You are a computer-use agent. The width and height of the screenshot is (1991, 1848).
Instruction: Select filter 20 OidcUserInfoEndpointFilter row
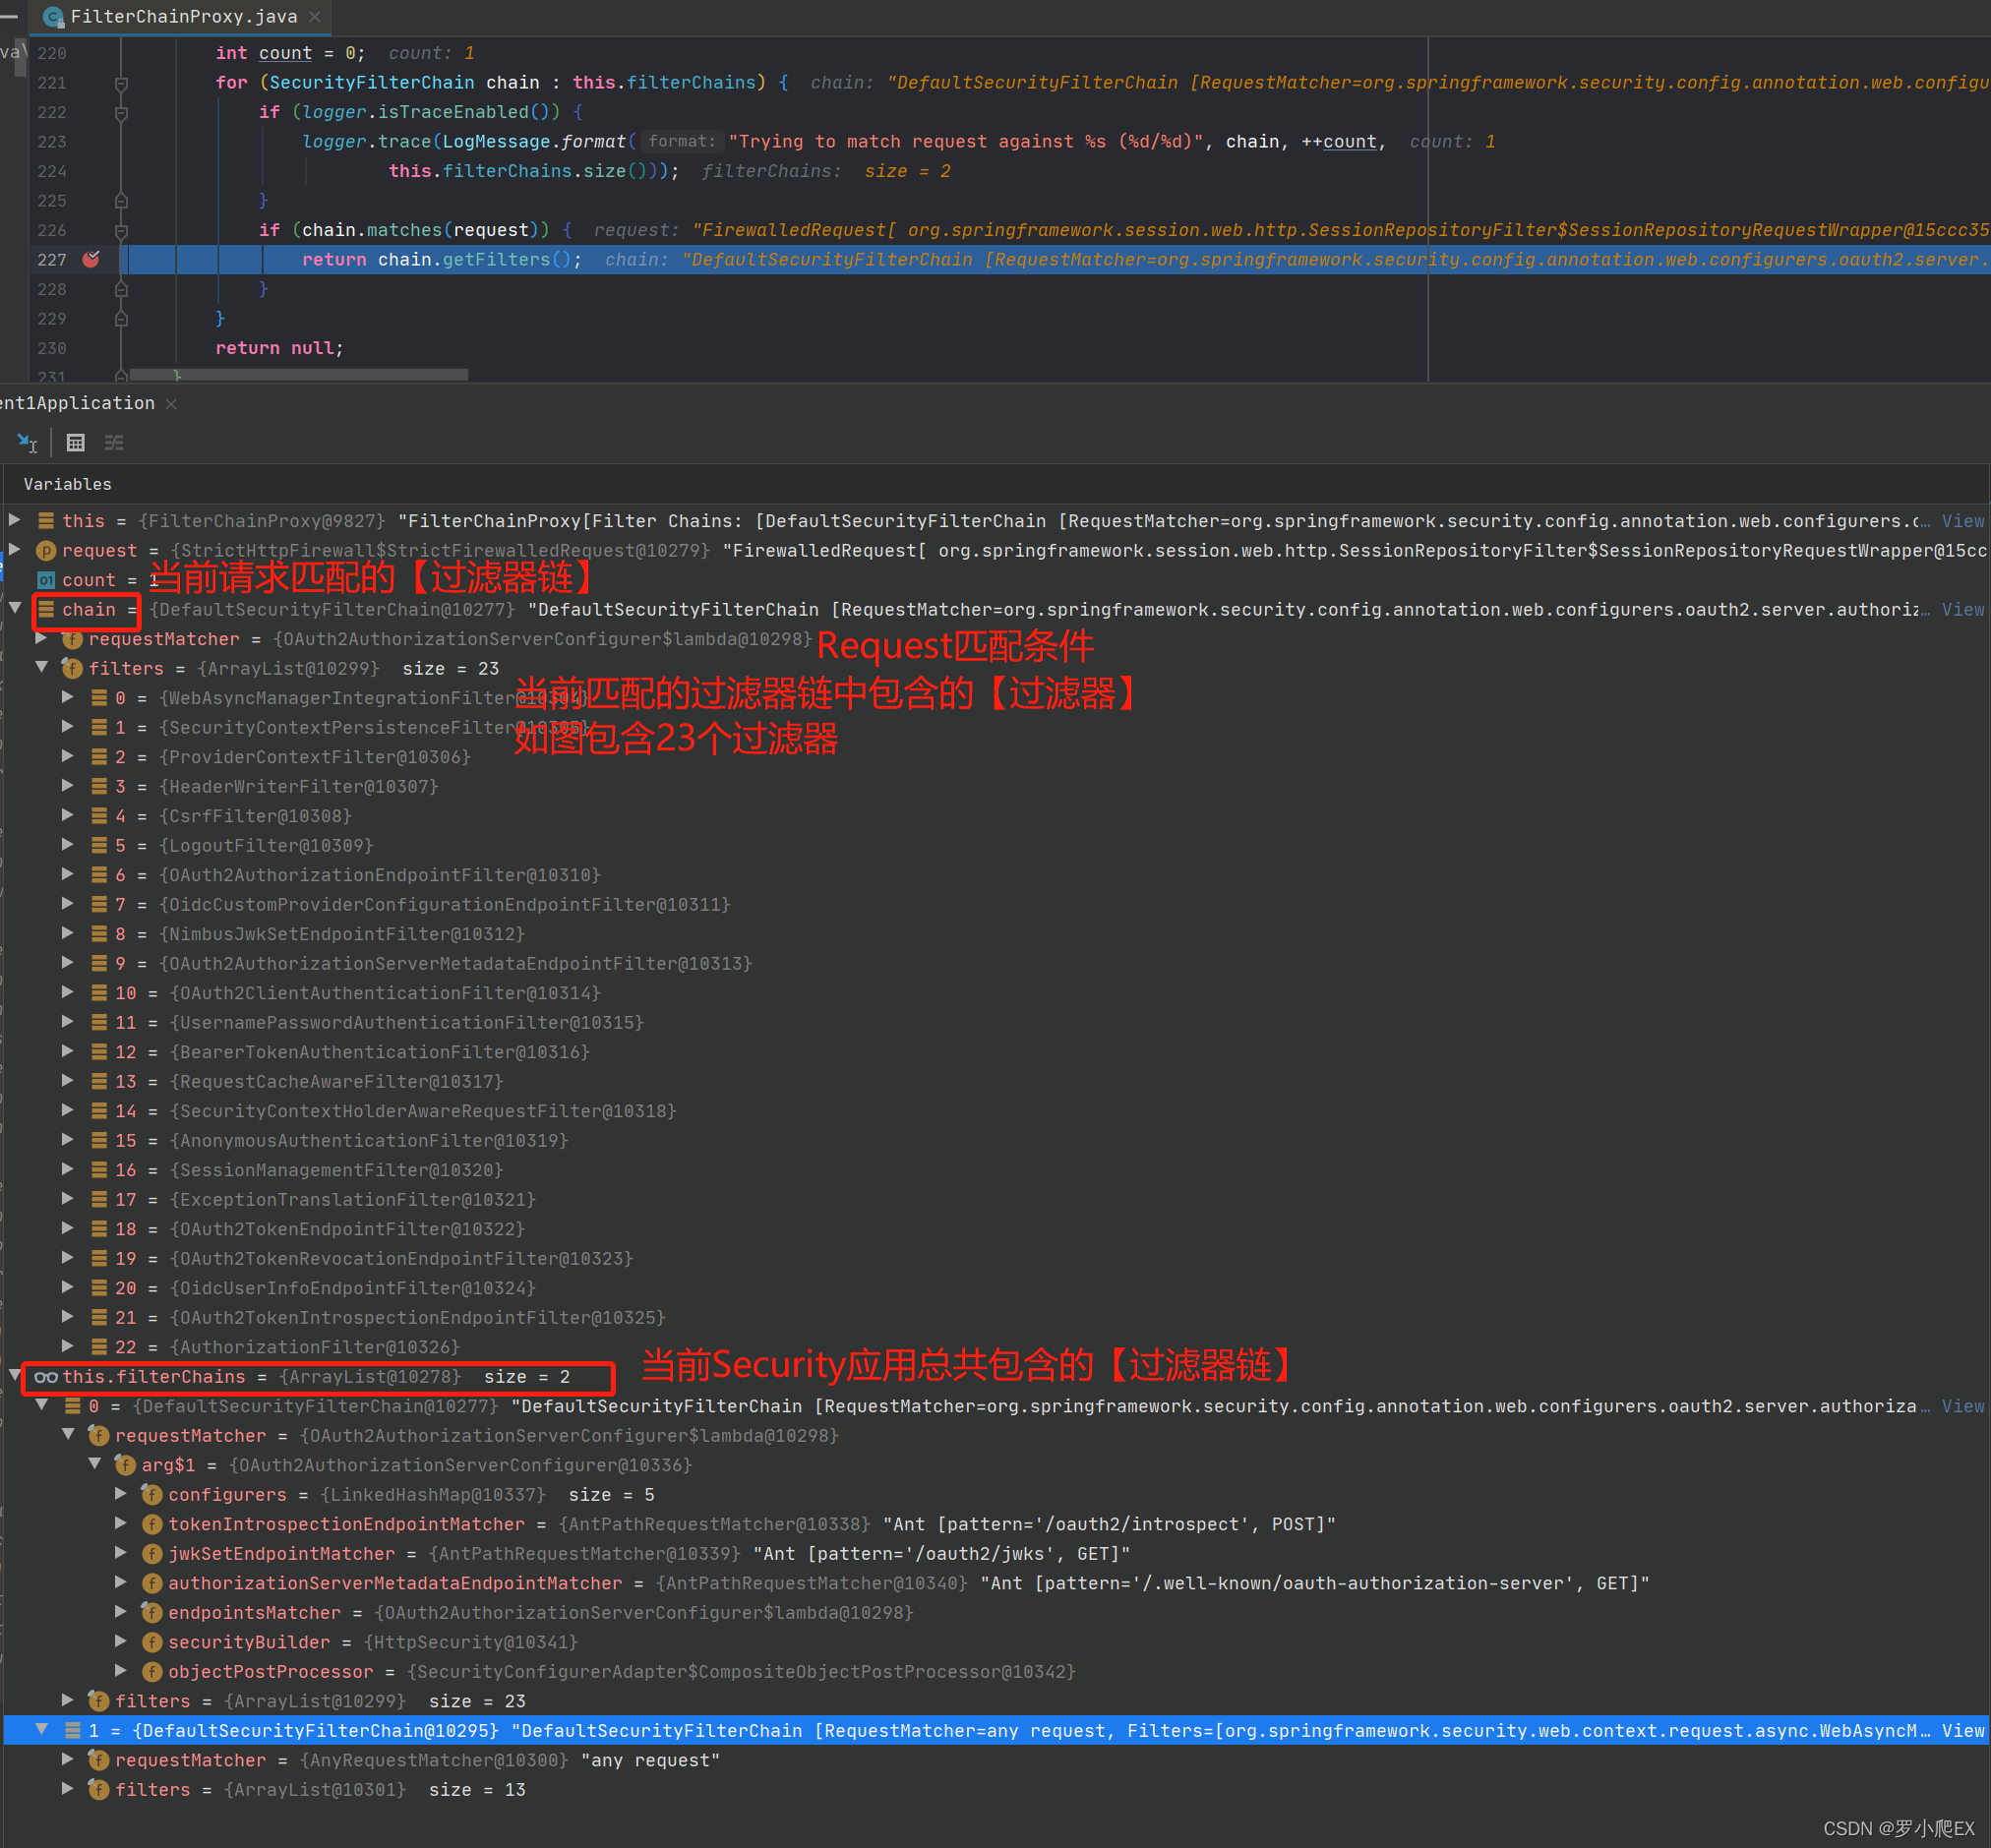tap(996, 1288)
